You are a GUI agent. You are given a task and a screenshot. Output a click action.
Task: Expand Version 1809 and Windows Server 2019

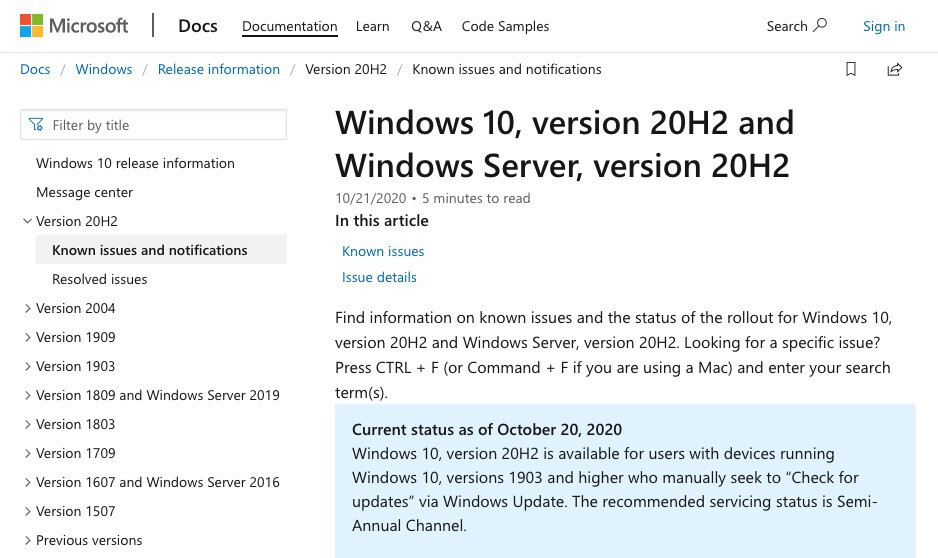tap(27, 395)
